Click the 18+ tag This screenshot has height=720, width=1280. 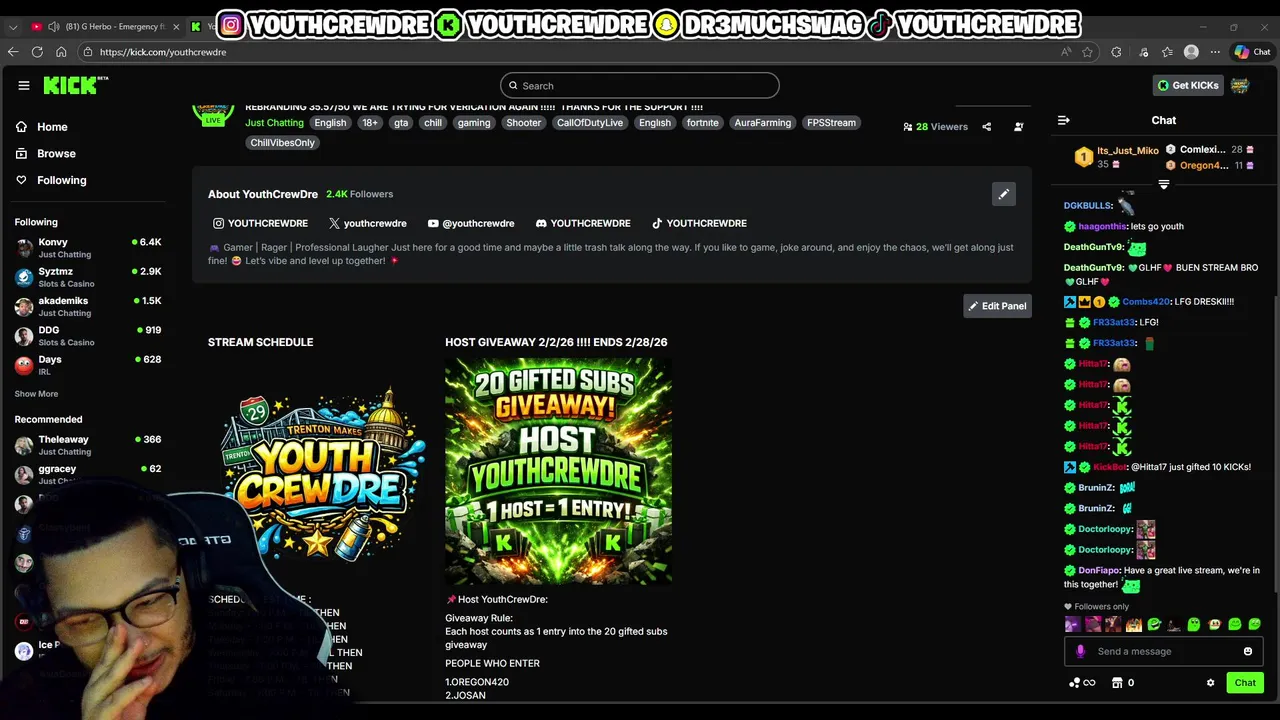pos(370,123)
